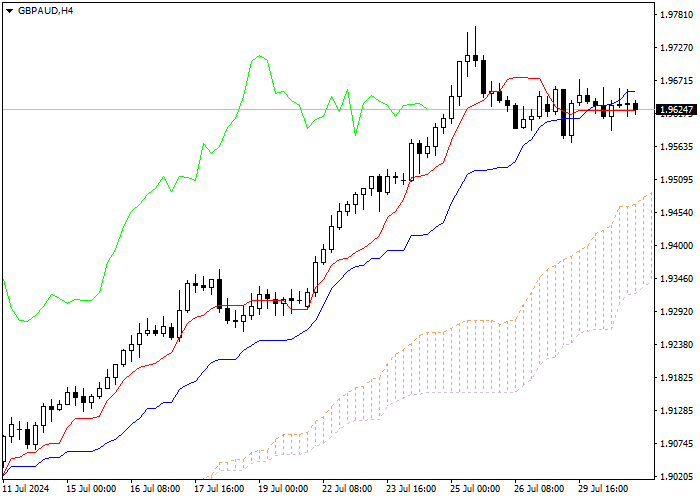
Task: Click the 1.95095 price axis value
Action: pyautogui.click(x=676, y=180)
